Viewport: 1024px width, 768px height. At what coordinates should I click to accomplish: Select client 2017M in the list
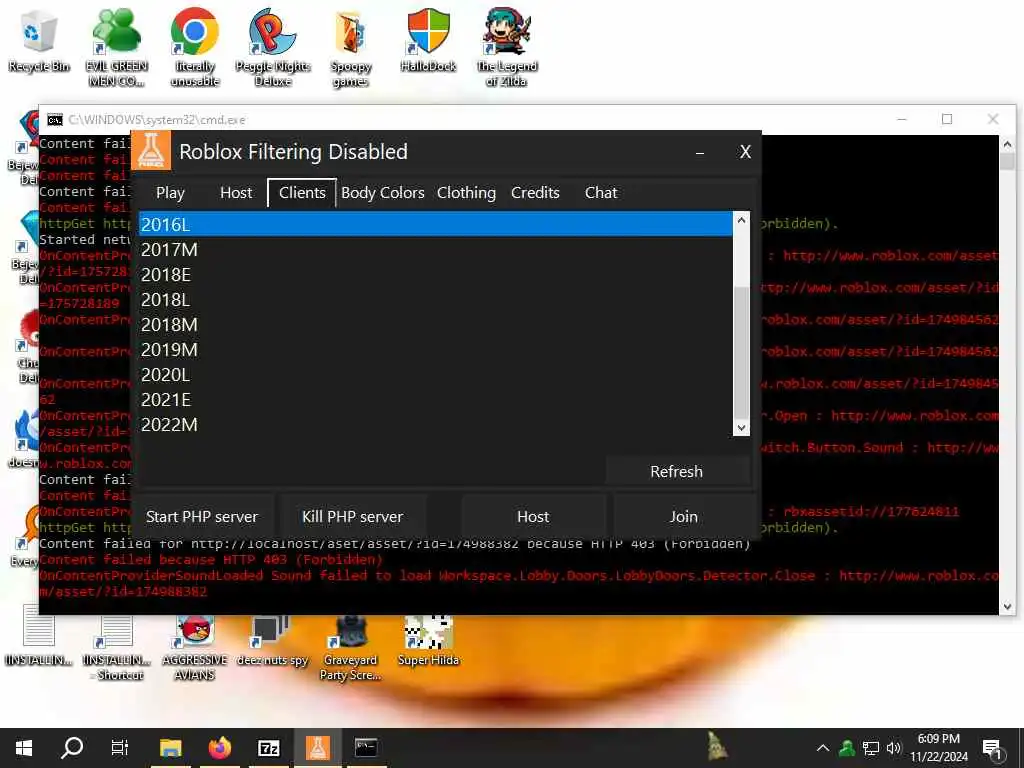point(435,249)
